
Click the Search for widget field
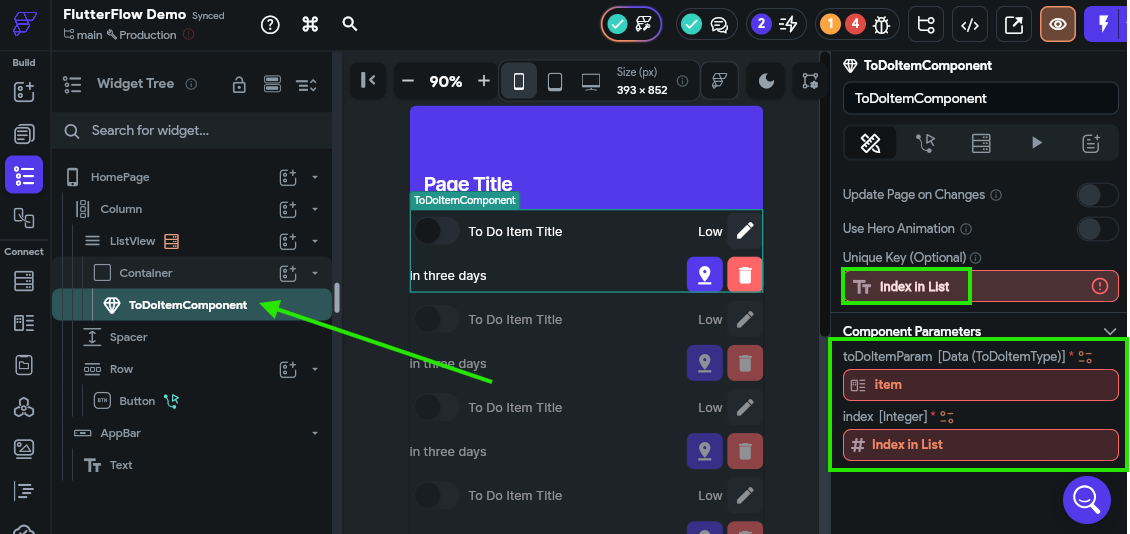192,130
